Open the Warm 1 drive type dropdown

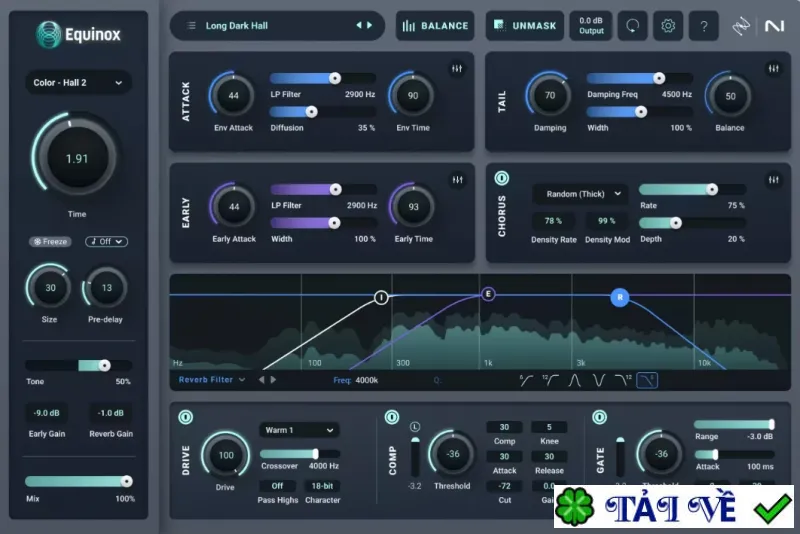[x=299, y=430]
